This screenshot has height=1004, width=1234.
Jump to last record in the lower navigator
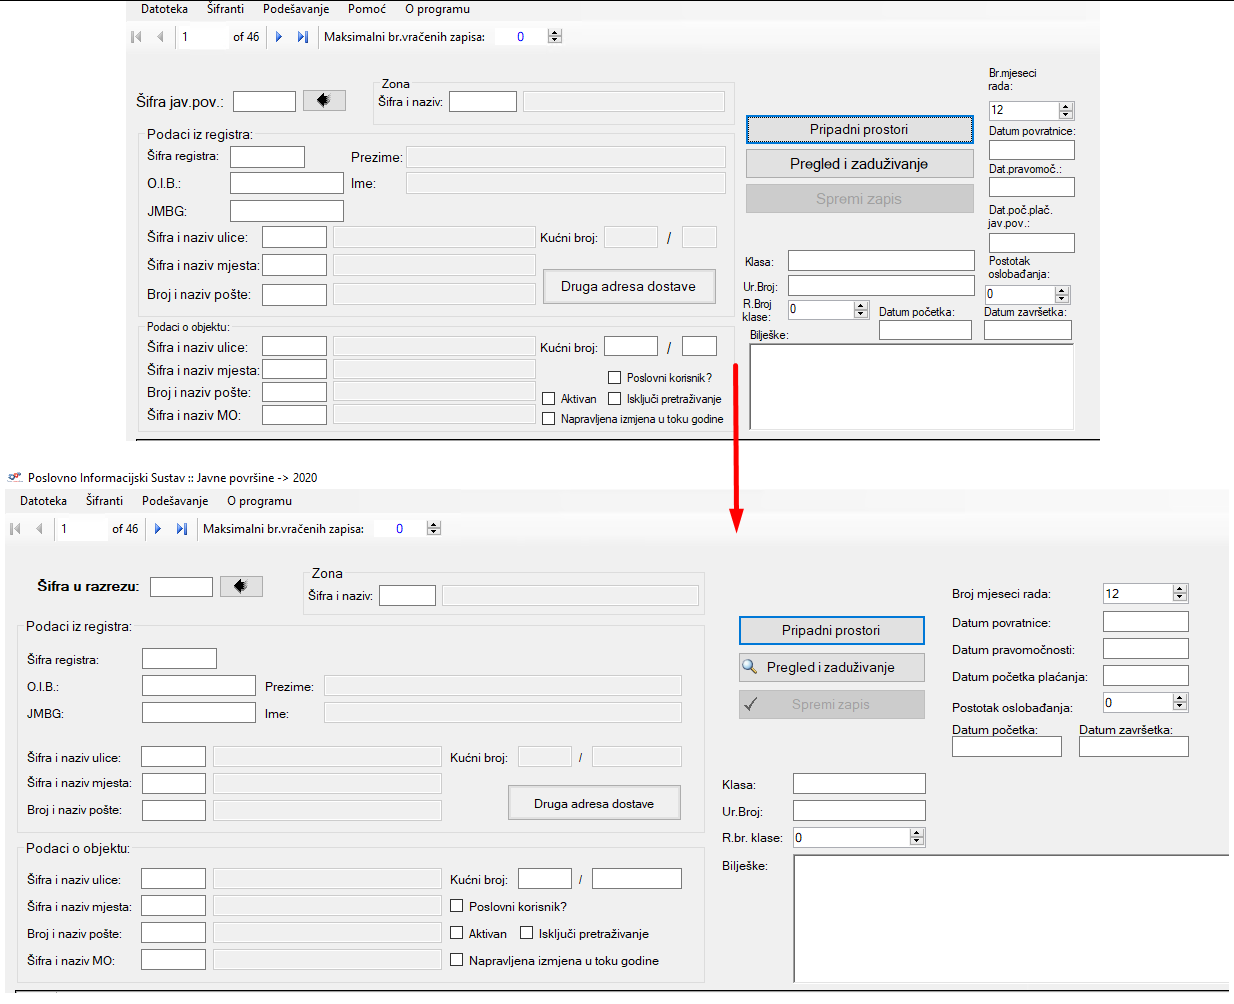tap(181, 529)
